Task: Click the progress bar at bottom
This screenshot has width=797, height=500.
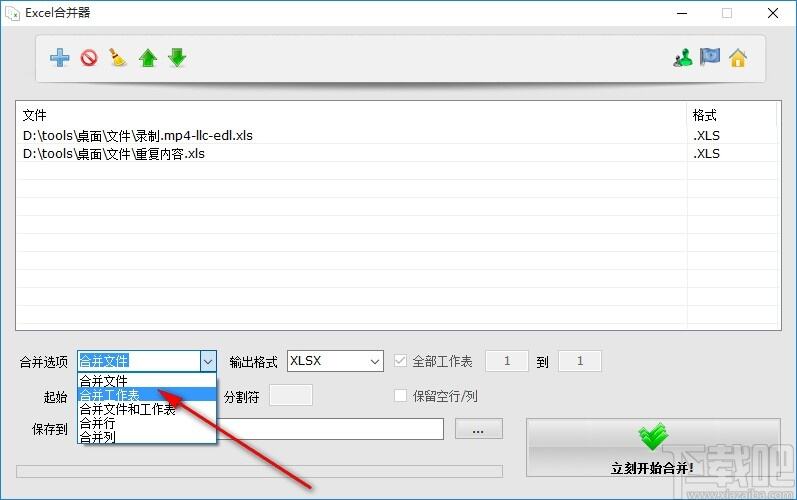Action: pos(259,471)
